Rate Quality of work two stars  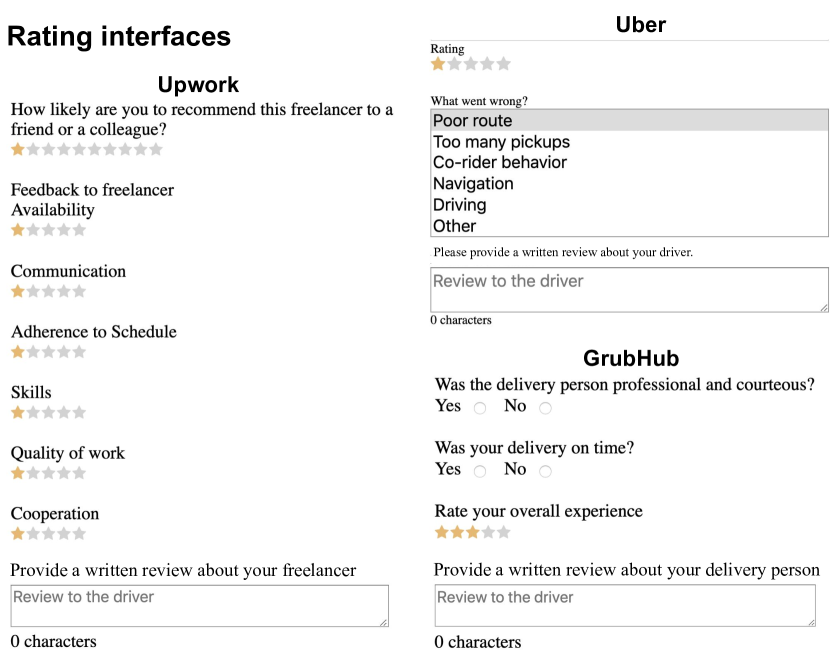pyautogui.click(x=33, y=473)
